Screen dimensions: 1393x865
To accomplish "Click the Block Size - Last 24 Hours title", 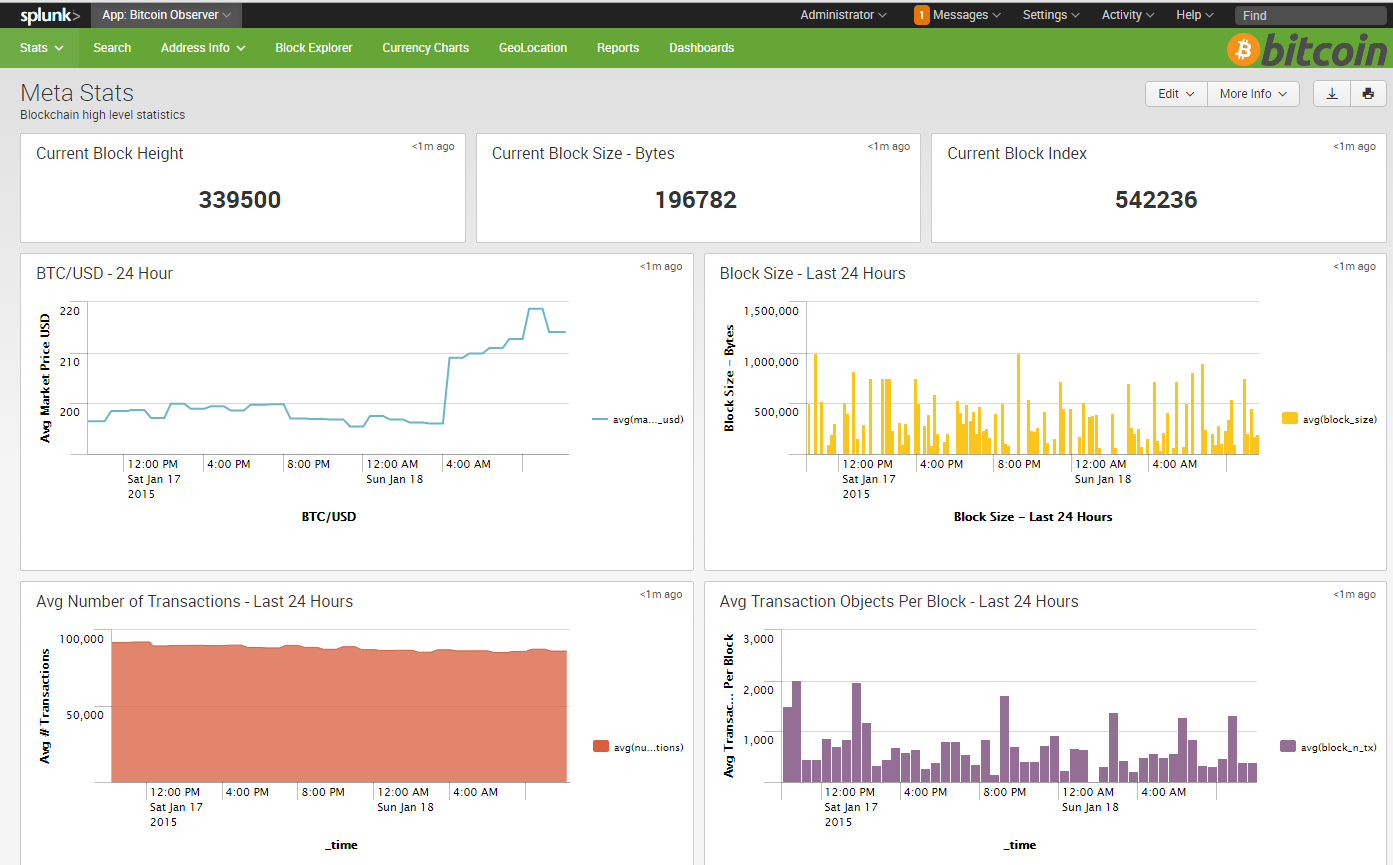I will tap(813, 274).
